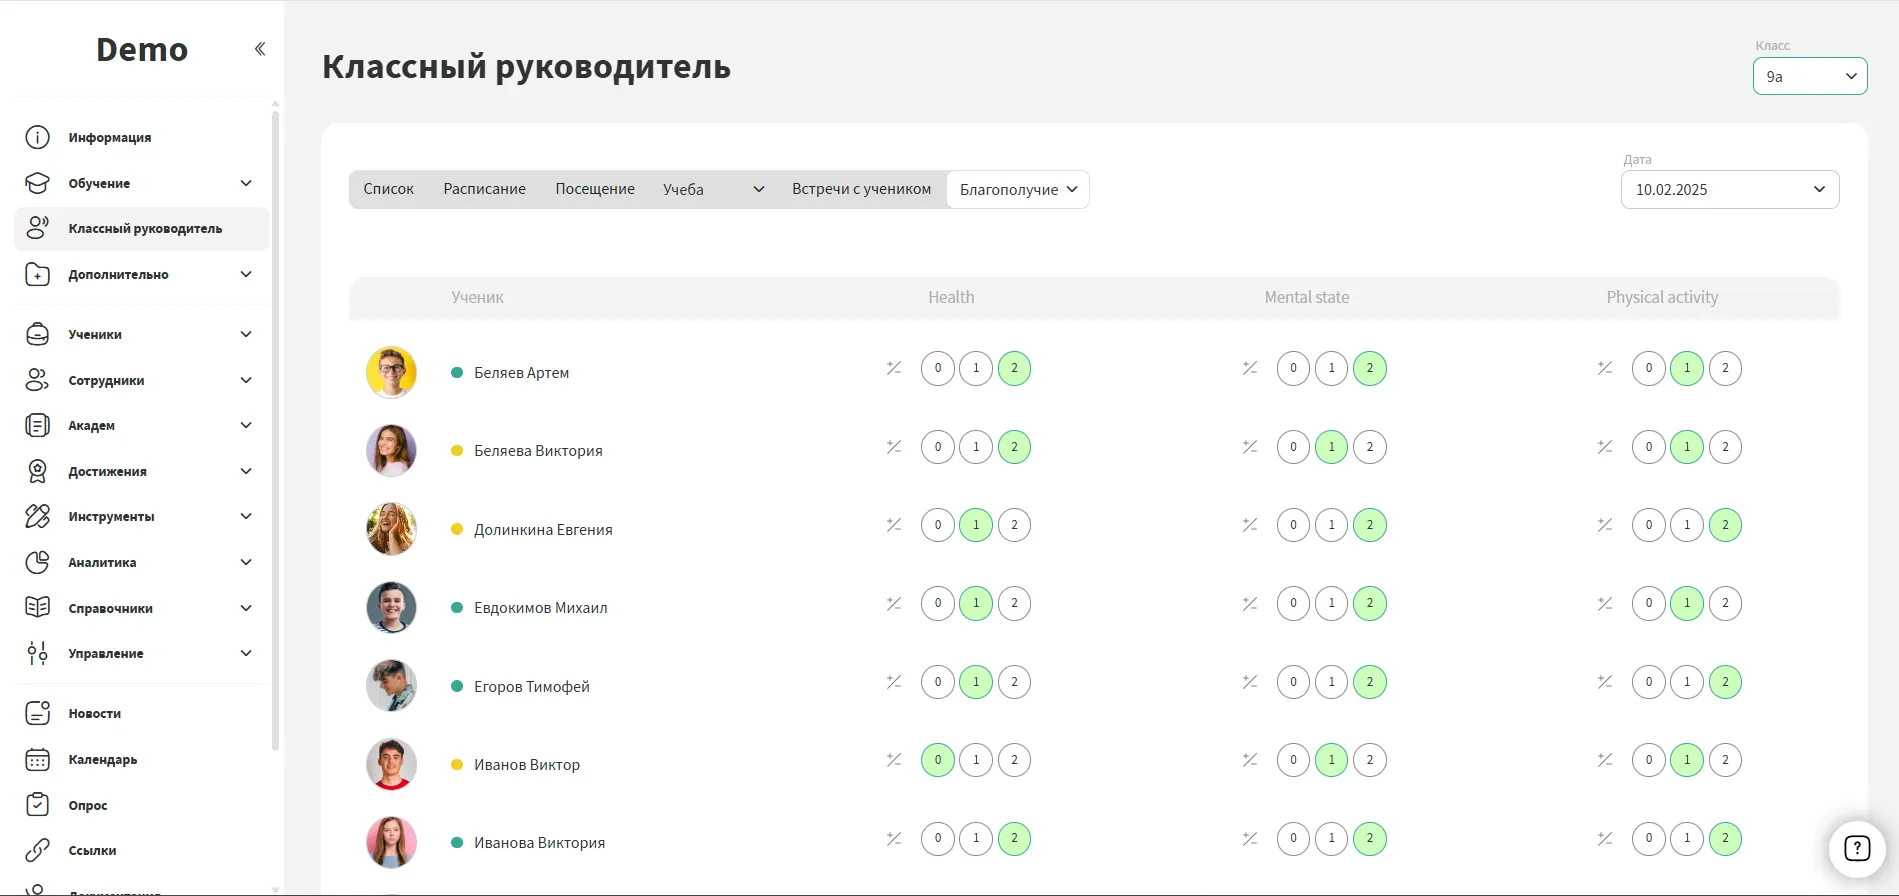Open student Долинкина Евгения's name link
The width and height of the screenshot is (1899, 896).
tap(543, 530)
